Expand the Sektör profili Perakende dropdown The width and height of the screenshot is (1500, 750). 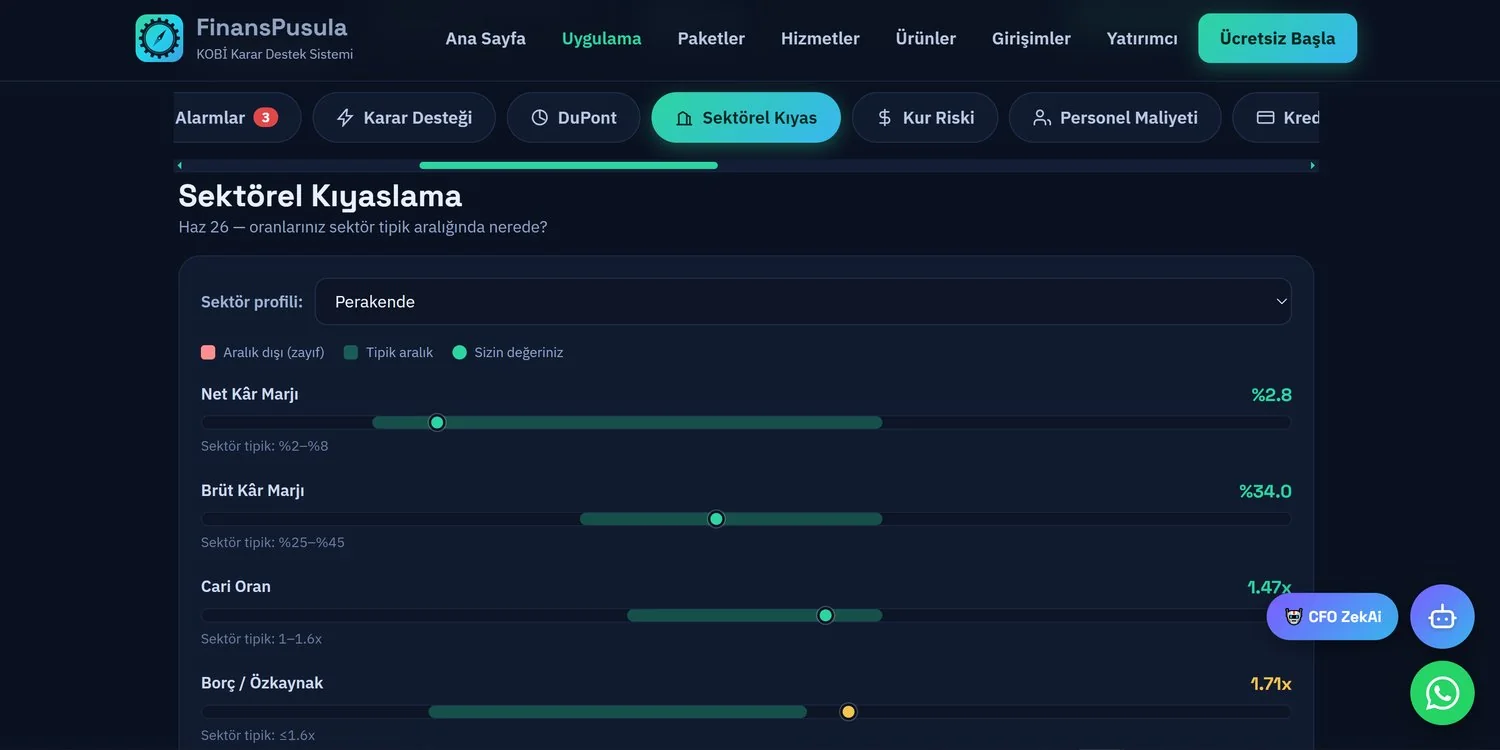click(x=803, y=302)
